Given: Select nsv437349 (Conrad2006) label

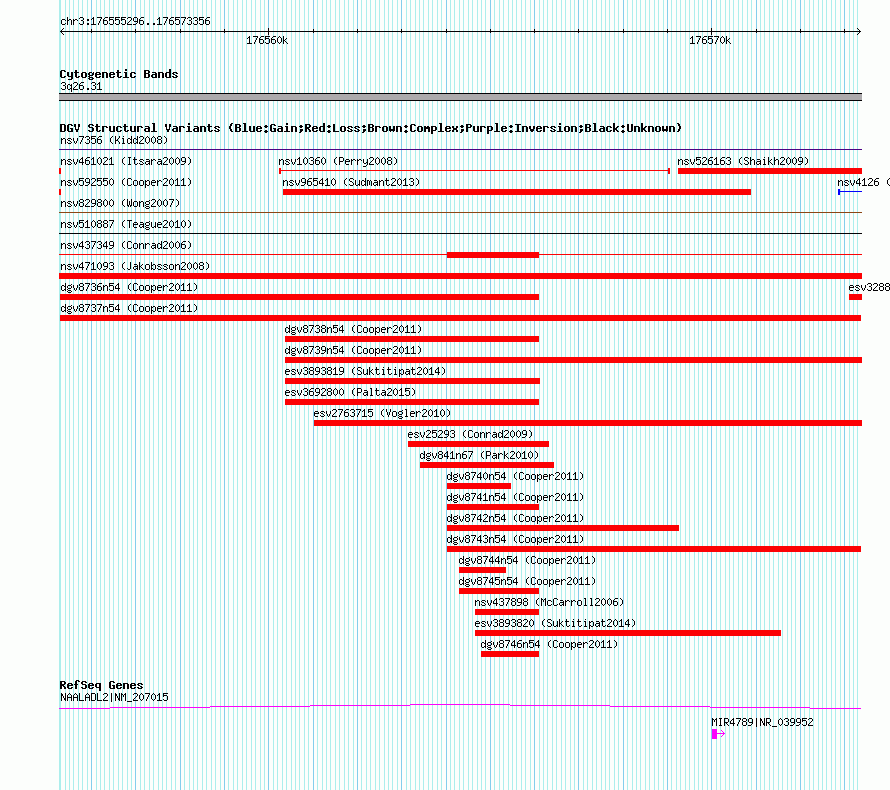Looking at the screenshot, I should pyautogui.click(x=126, y=245).
